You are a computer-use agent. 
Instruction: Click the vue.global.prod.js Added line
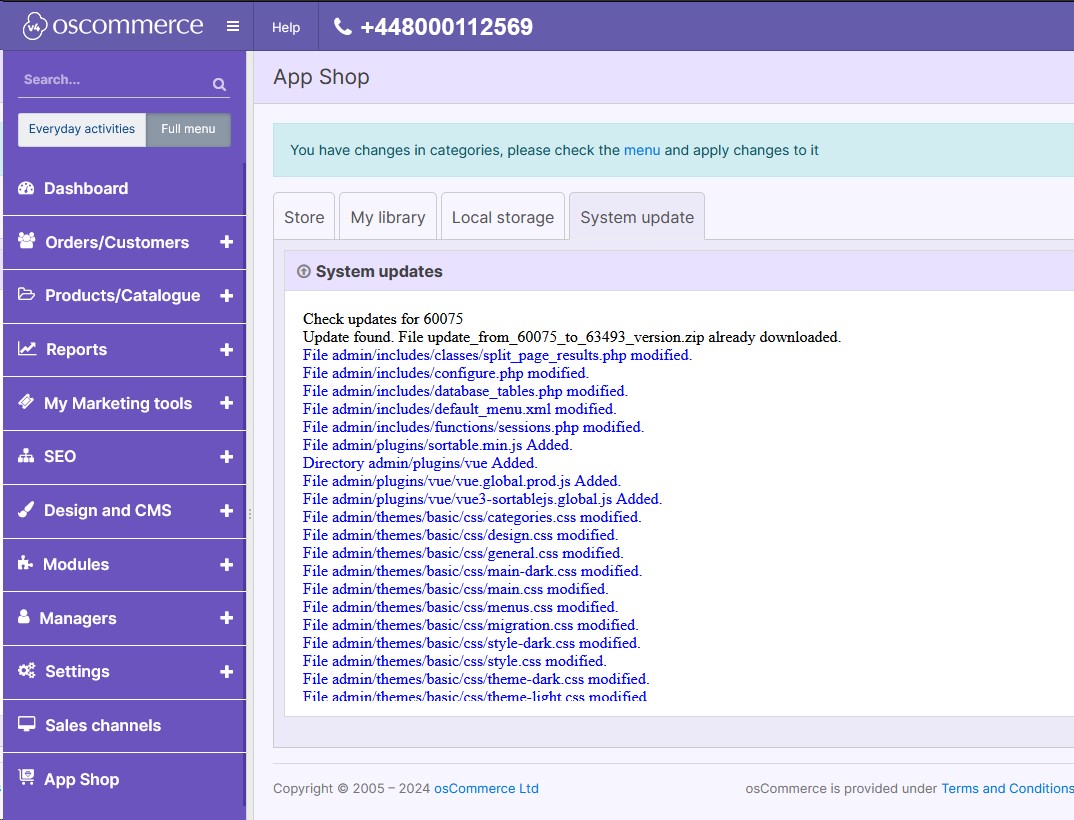point(462,481)
